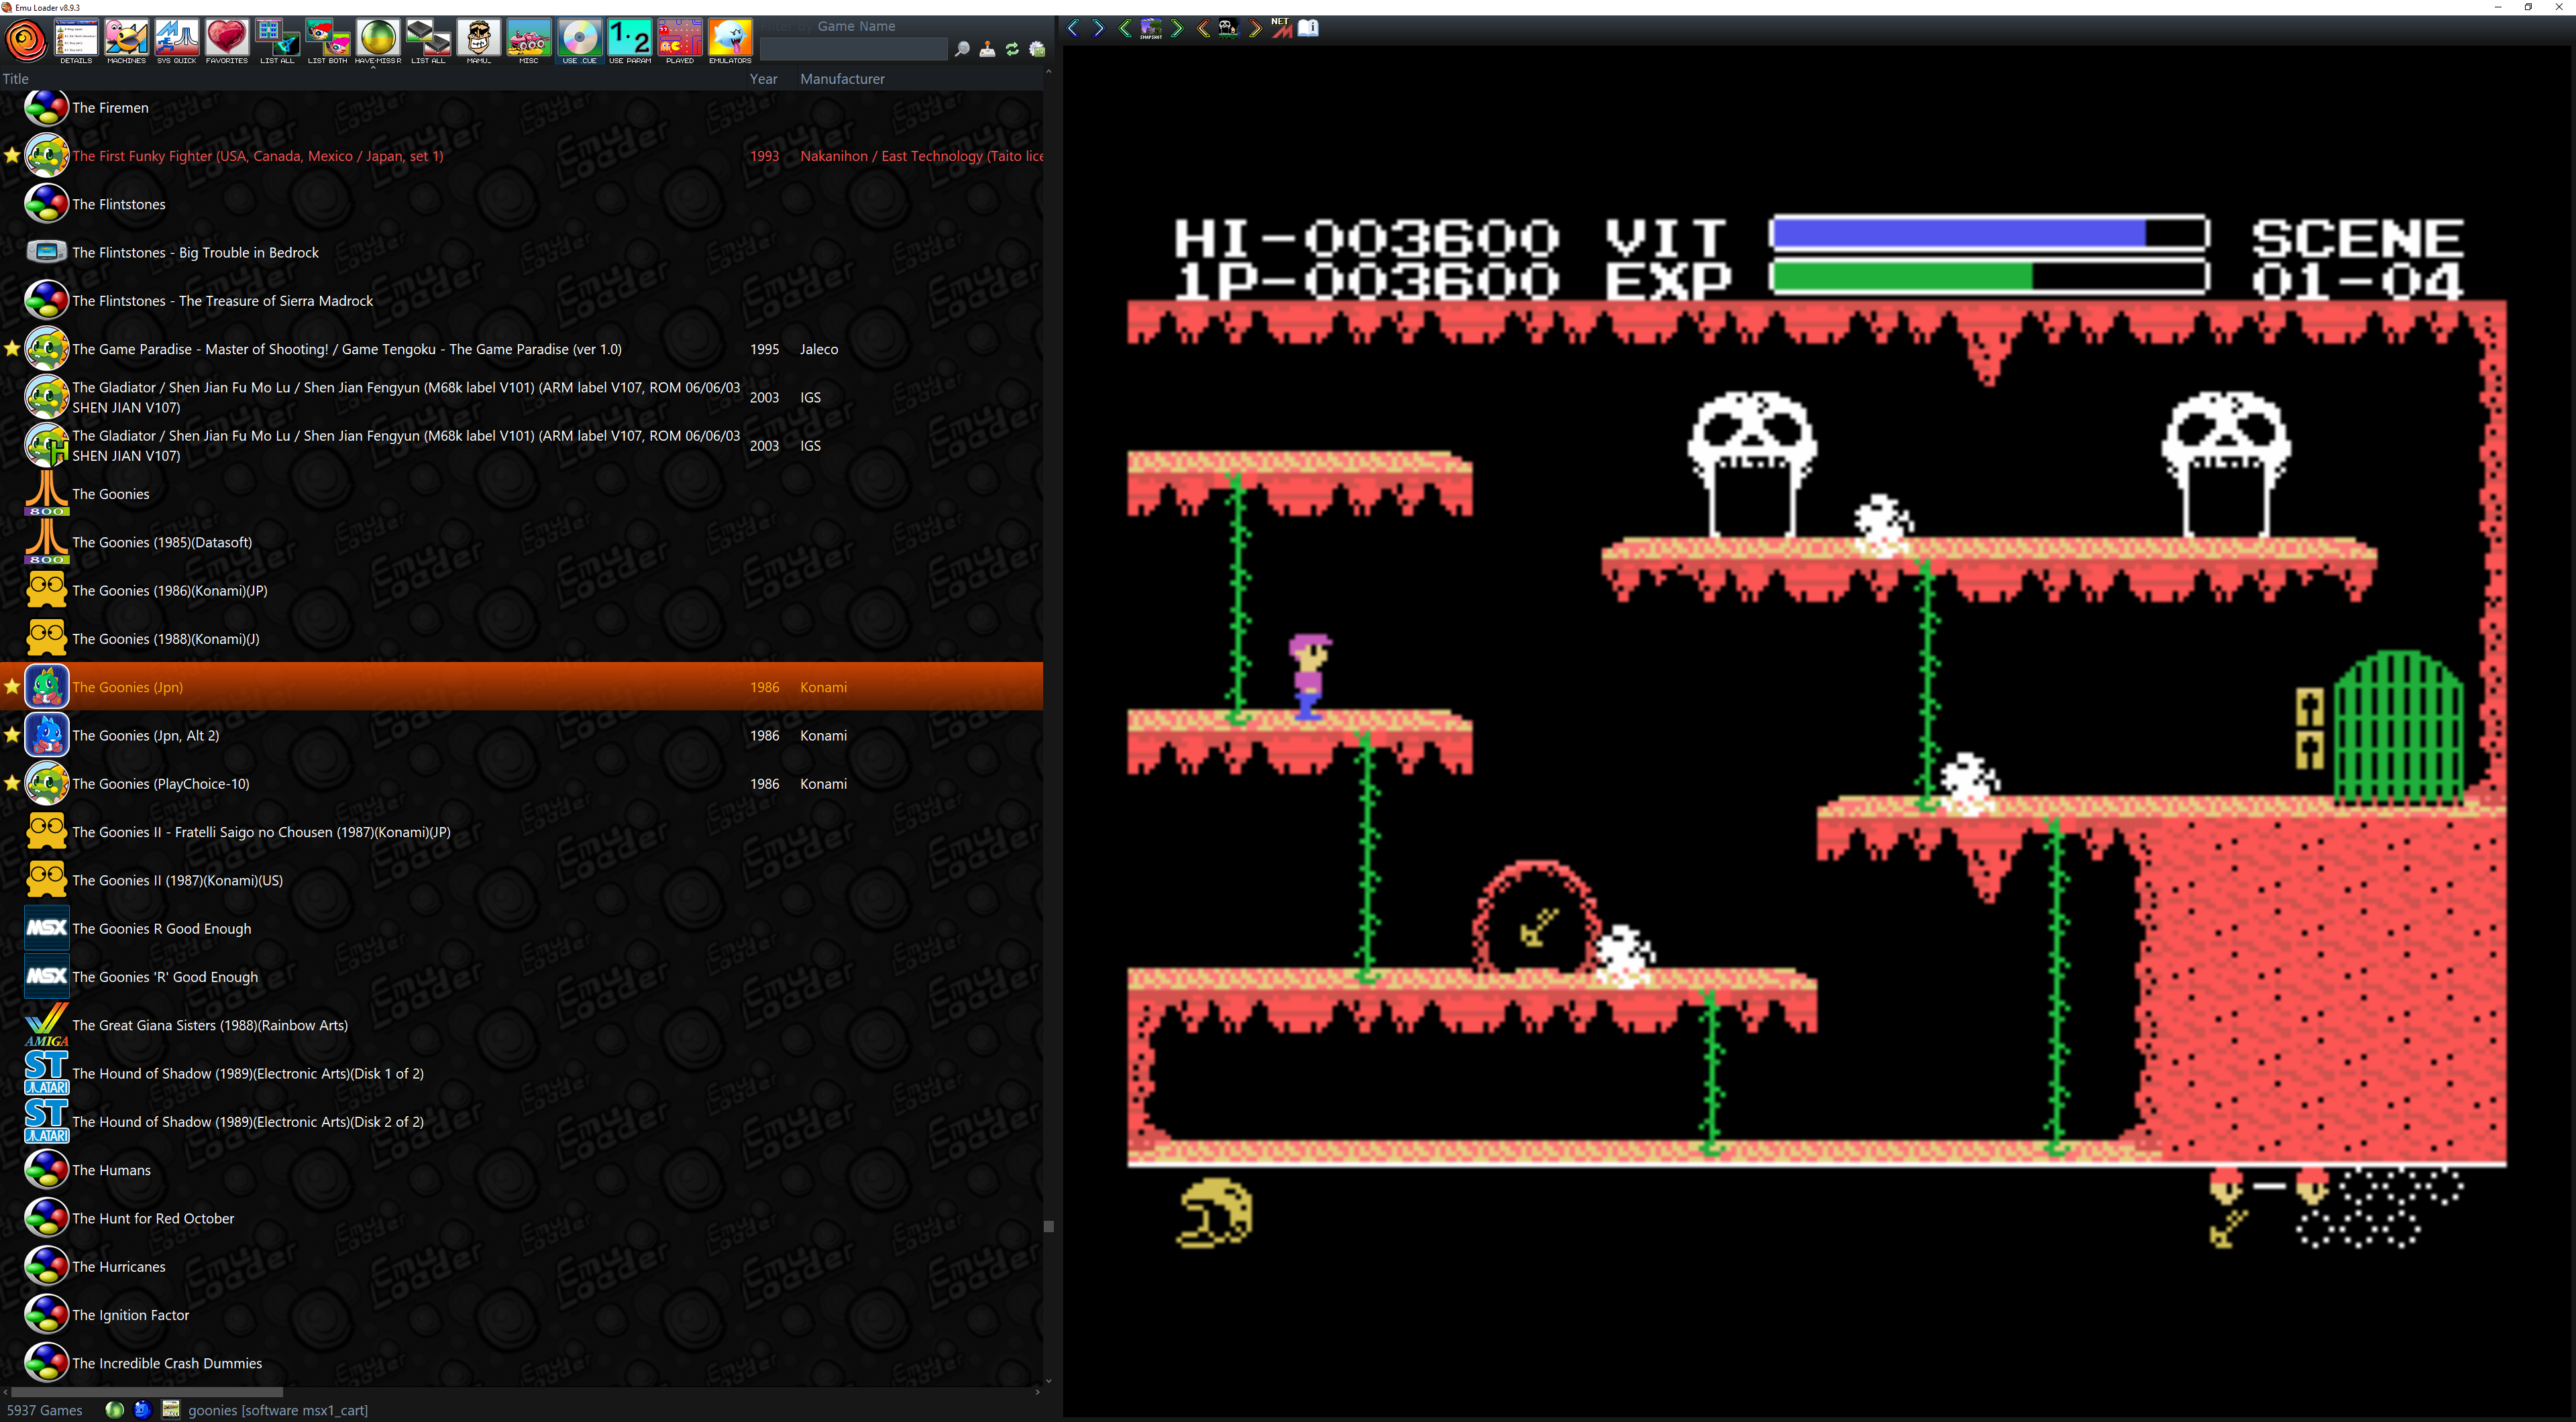Open the Emulators ghost icon

click(730, 39)
